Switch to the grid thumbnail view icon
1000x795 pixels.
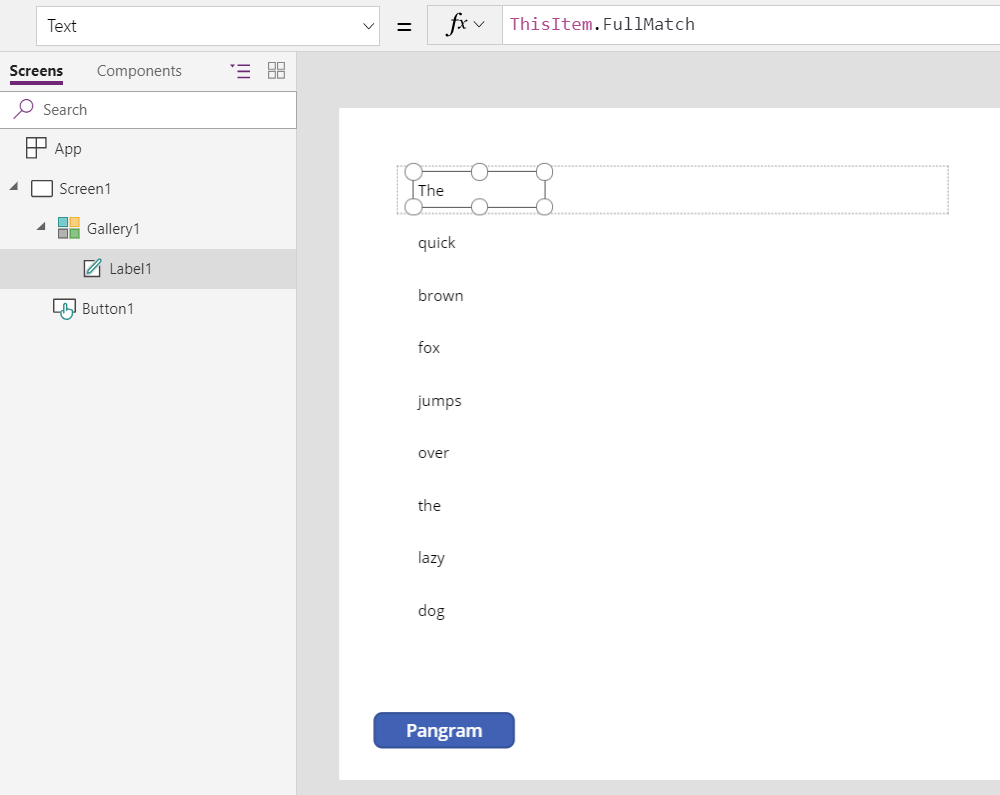tap(276, 70)
